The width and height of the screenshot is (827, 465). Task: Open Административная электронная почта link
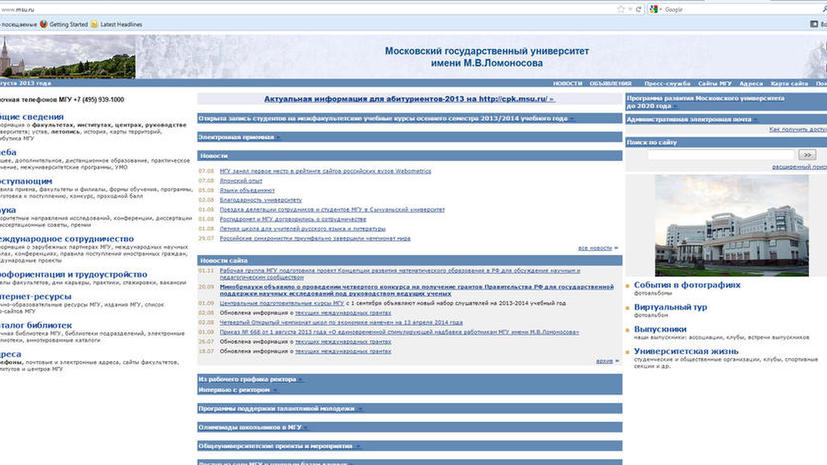(691, 120)
